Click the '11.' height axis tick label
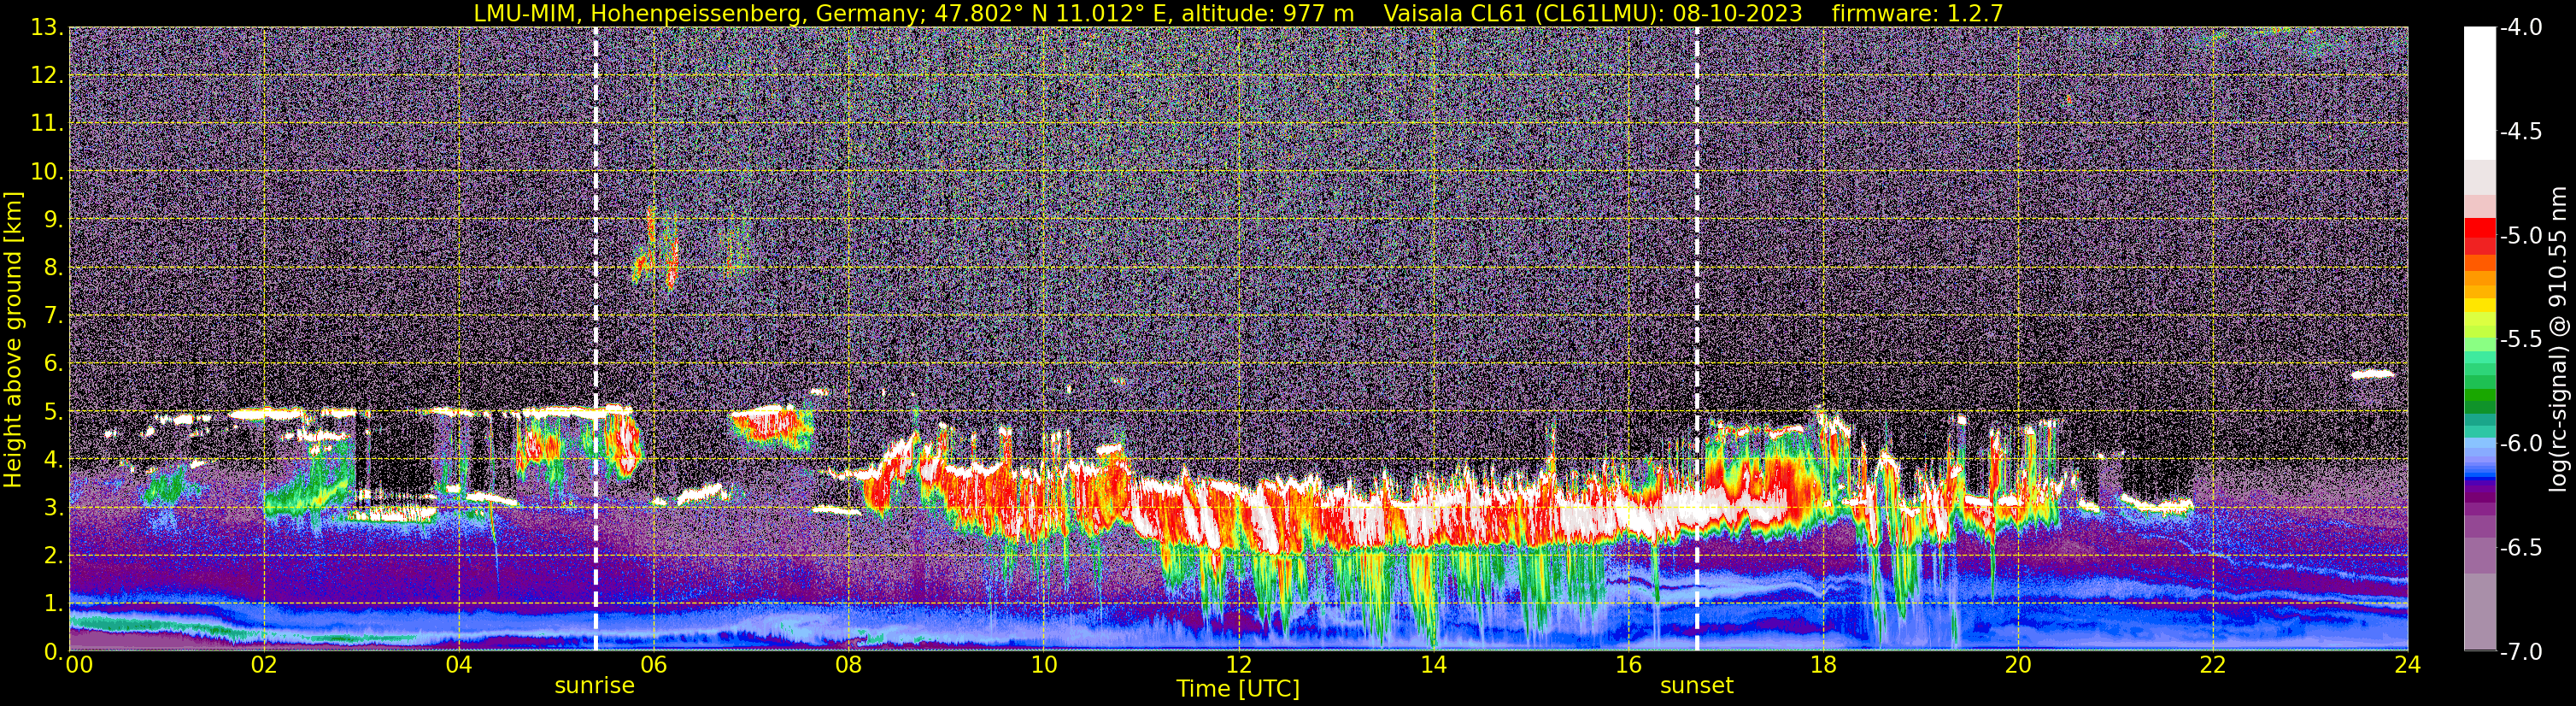 point(47,124)
